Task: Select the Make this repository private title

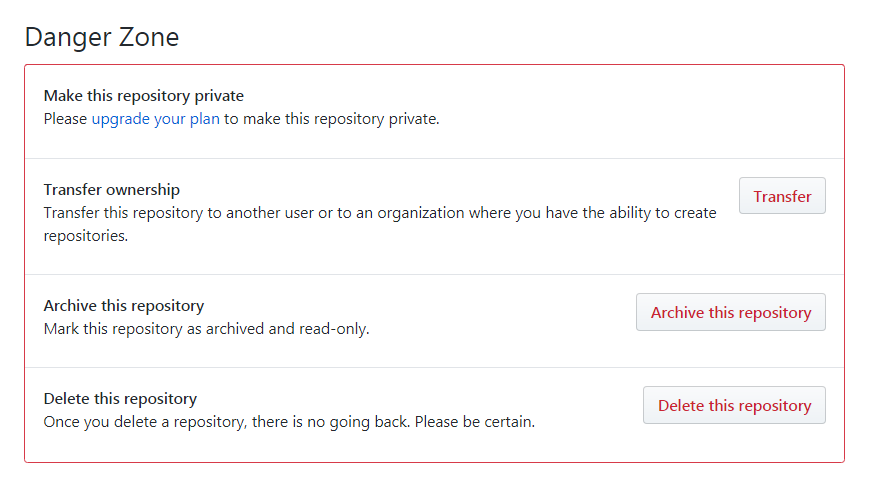Action: click(x=144, y=96)
